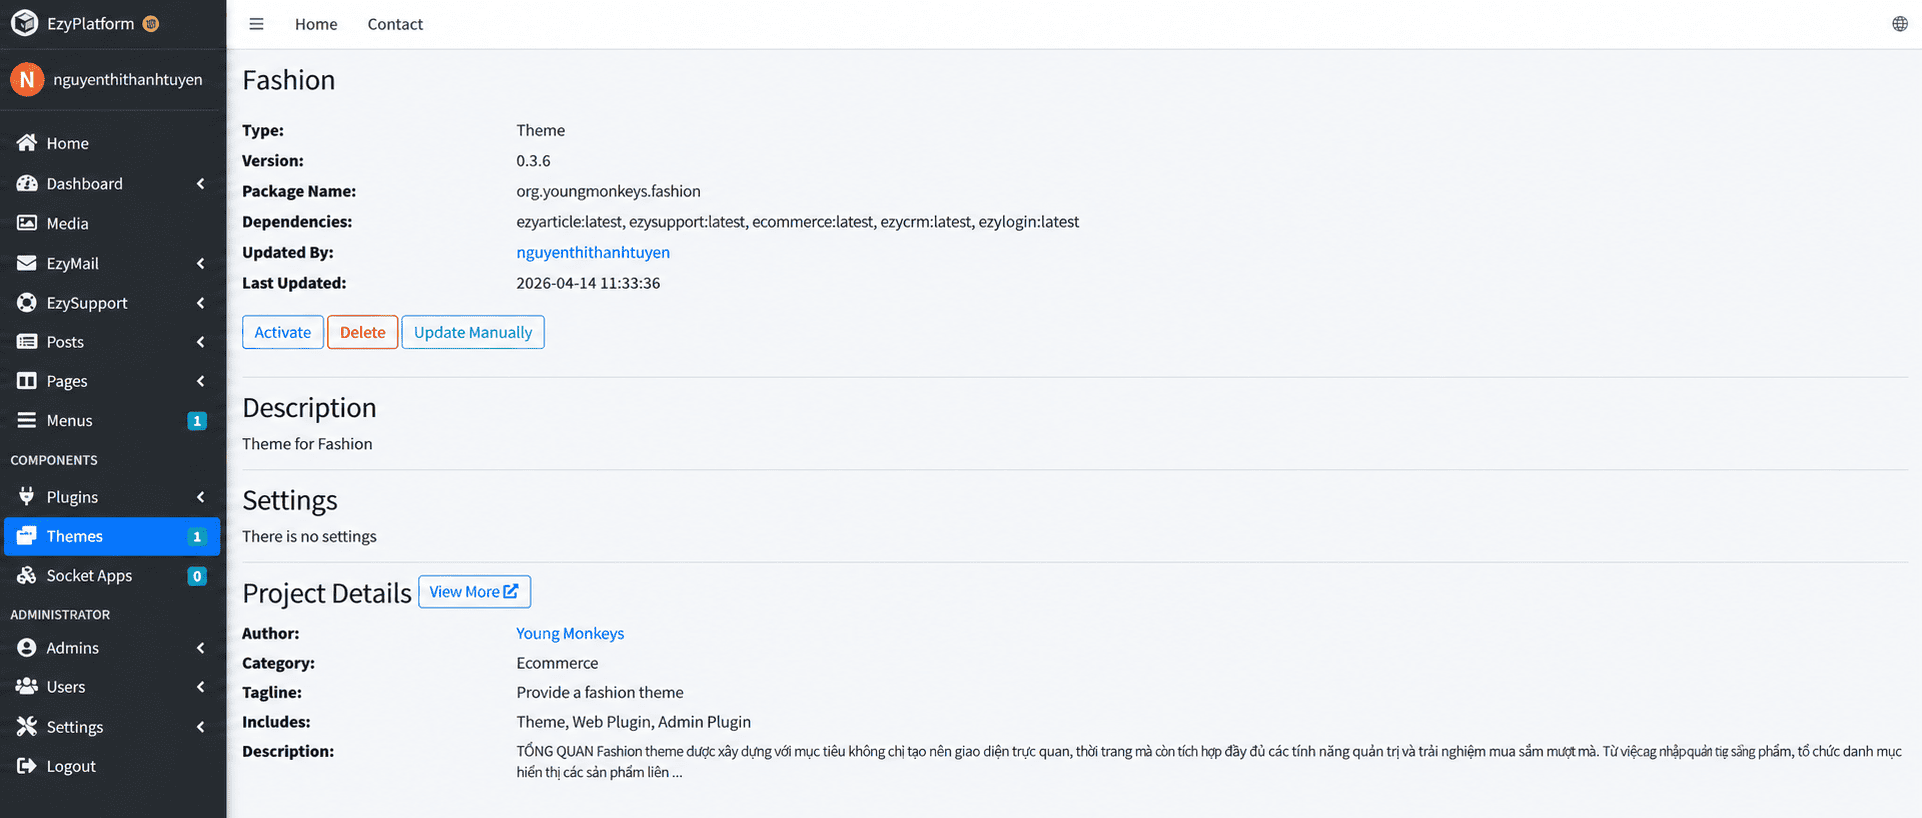Open the Media sidebar item
This screenshot has height=818, width=1922.
(112, 223)
